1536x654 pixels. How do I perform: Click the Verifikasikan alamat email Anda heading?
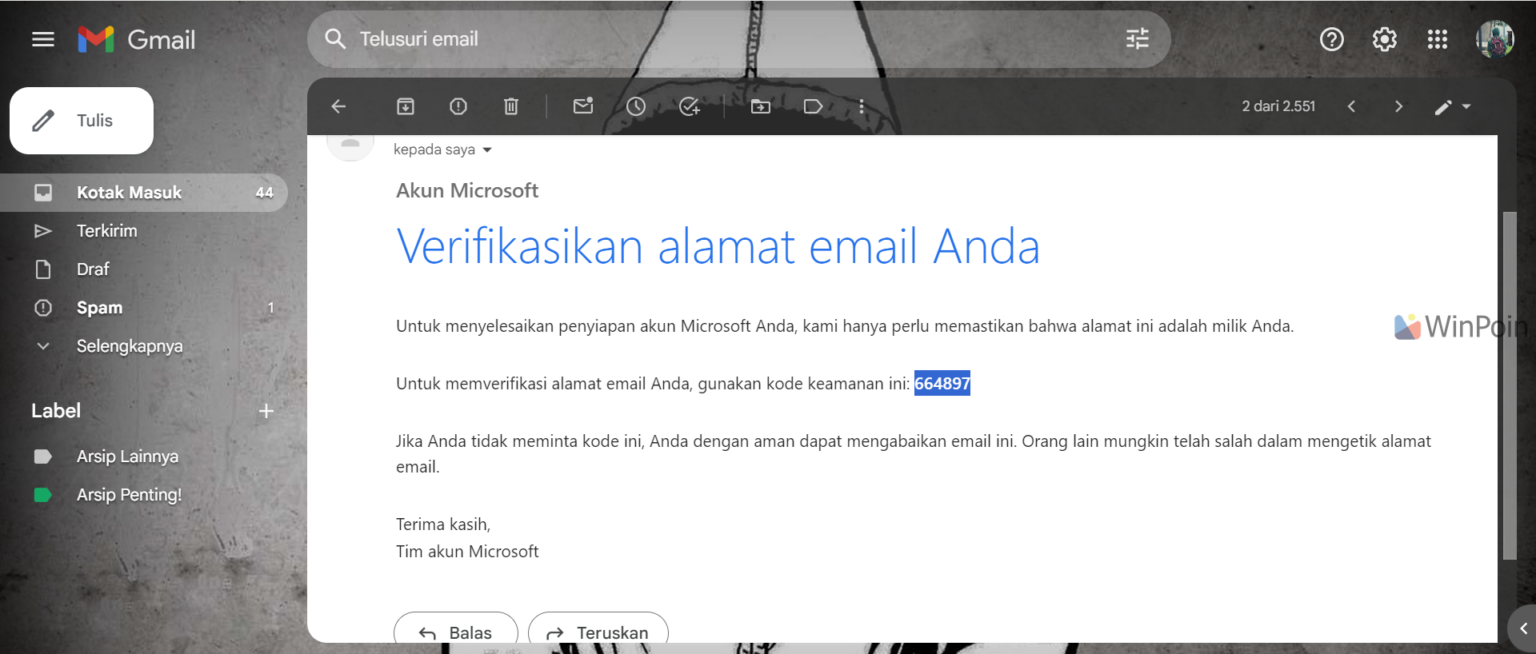coord(718,246)
